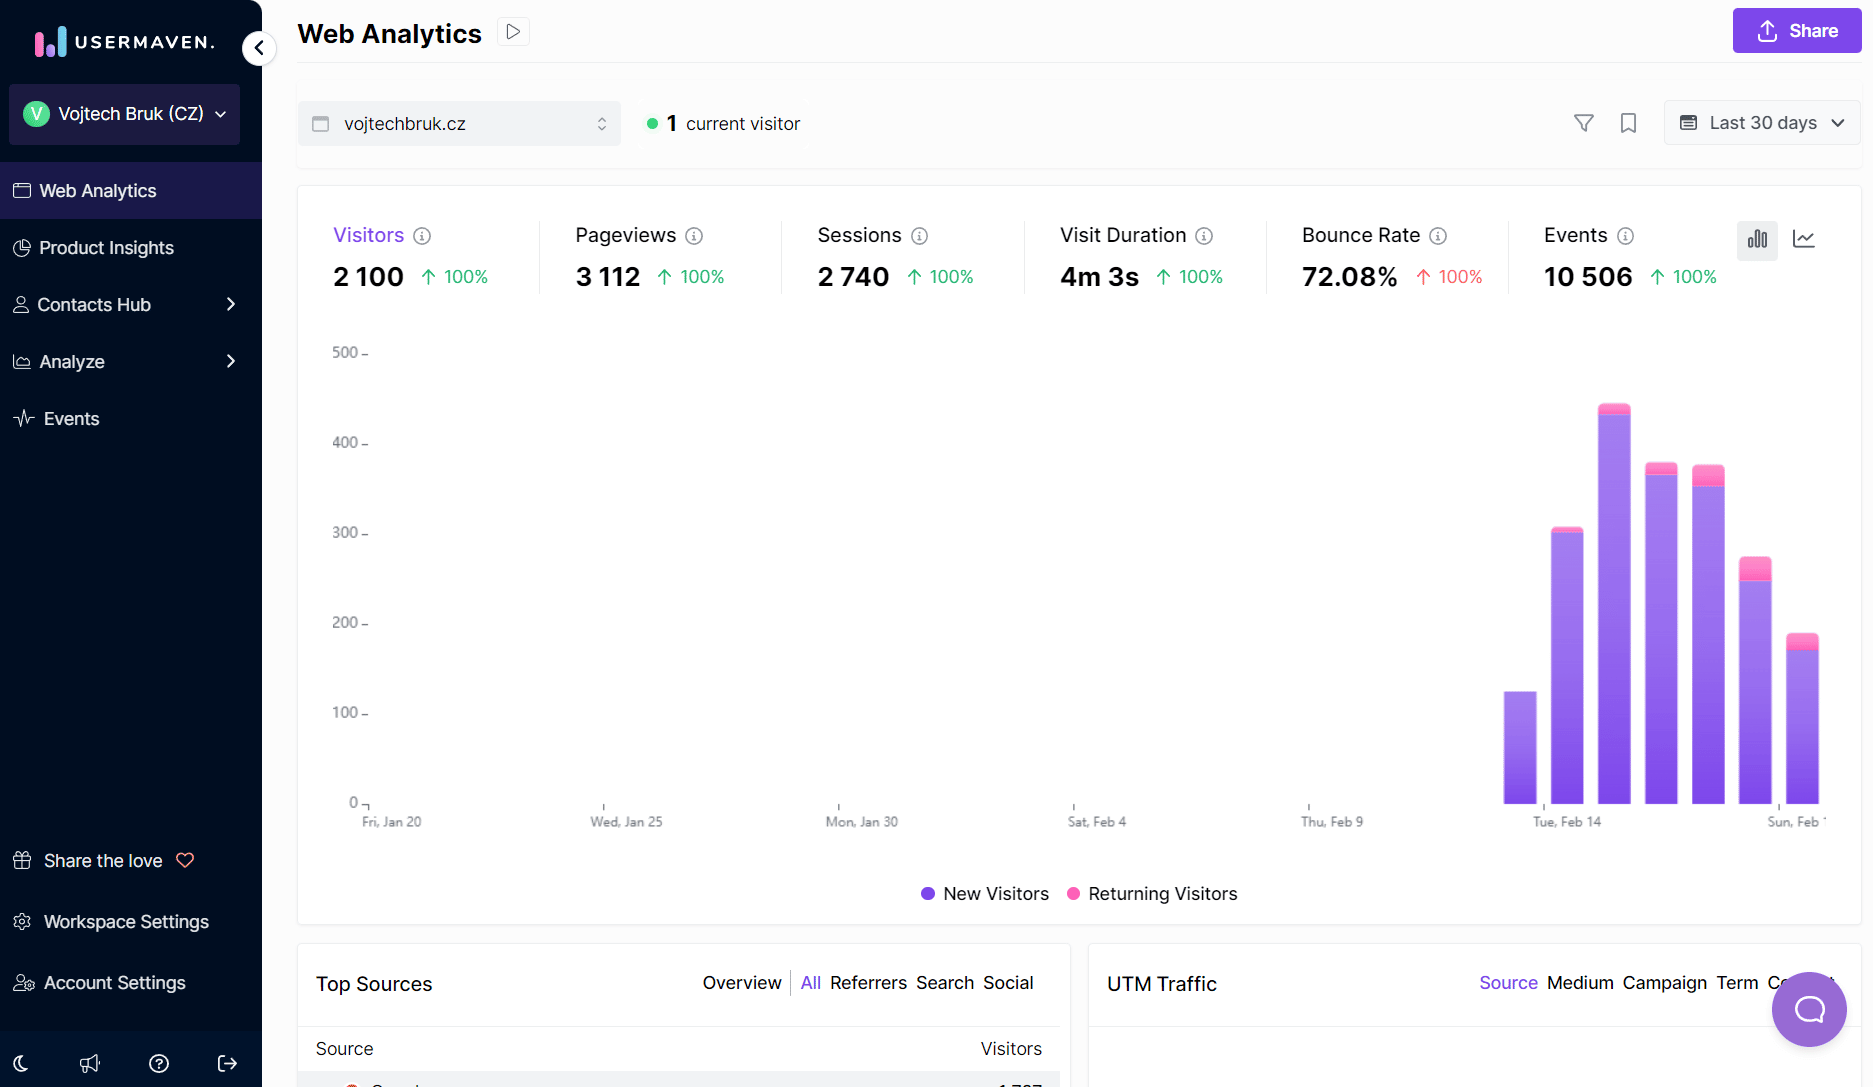This screenshot has height=1087, width=1873.
Task: Click the bookmark icon near date range
Action: tap(1628, 123)
